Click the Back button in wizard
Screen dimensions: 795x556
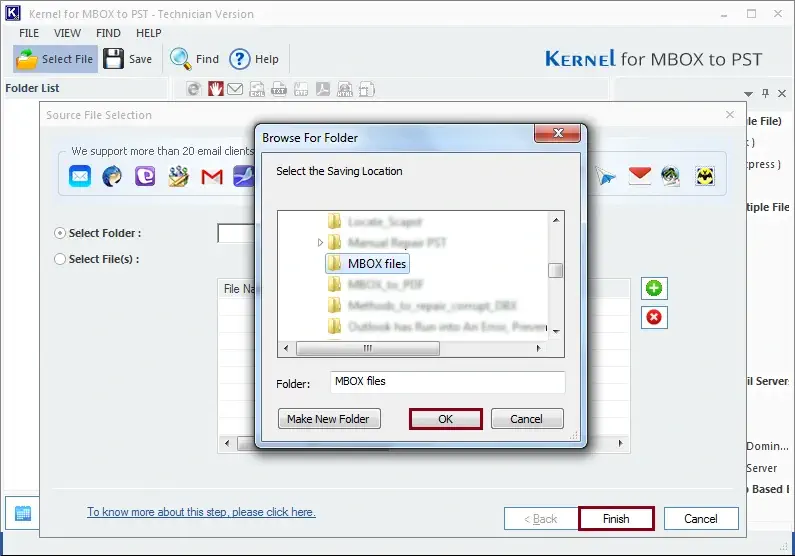541,518
